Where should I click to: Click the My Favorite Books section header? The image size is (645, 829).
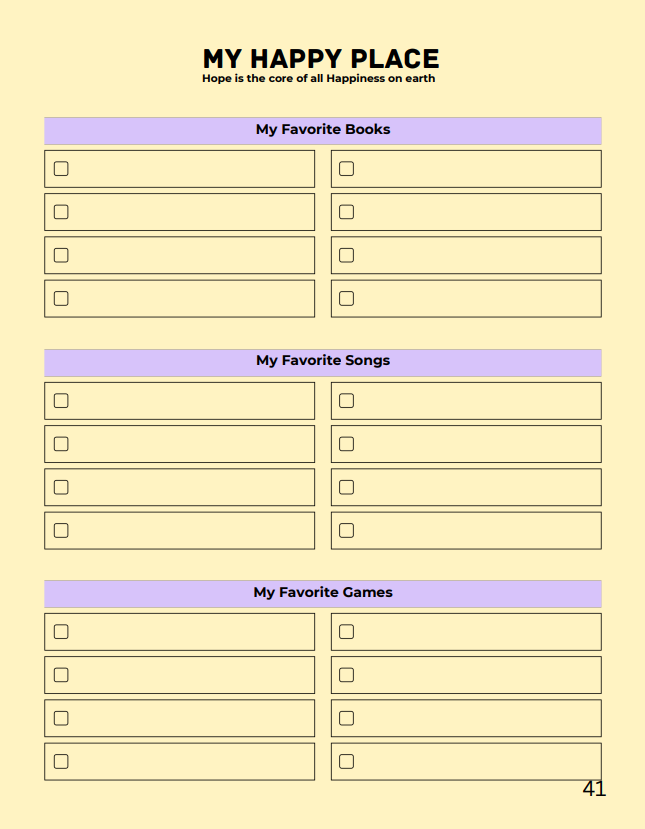coord(322,130)
